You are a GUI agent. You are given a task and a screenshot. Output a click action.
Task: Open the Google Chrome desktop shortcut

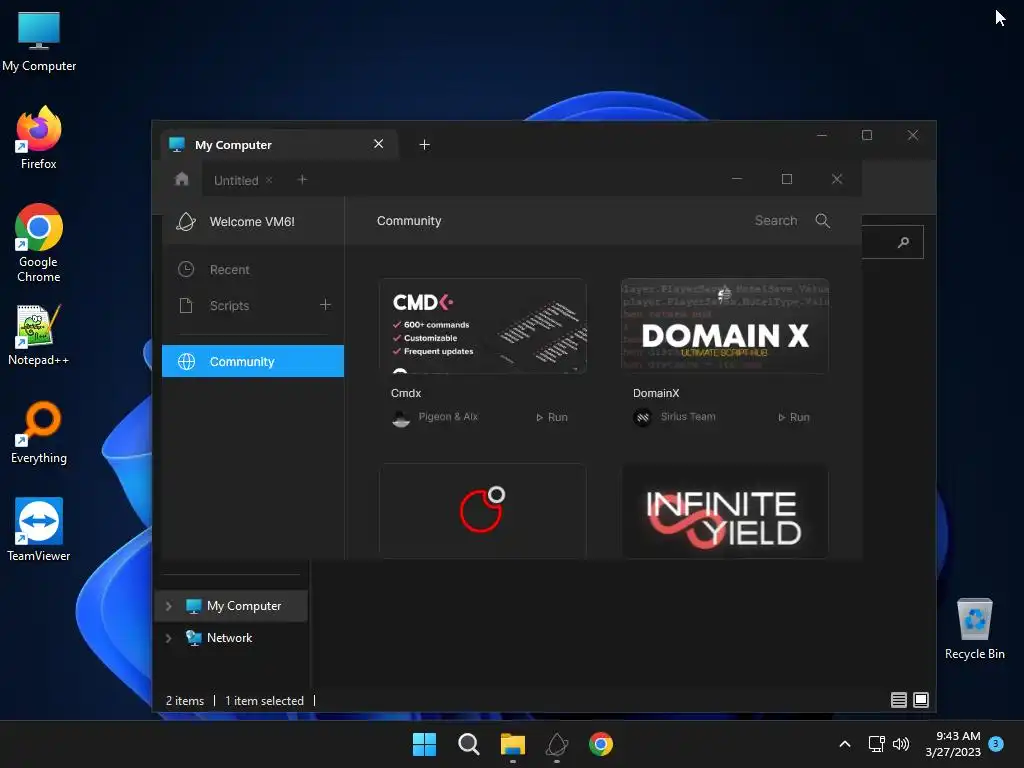pyautogui.click(x=39, y=243)
